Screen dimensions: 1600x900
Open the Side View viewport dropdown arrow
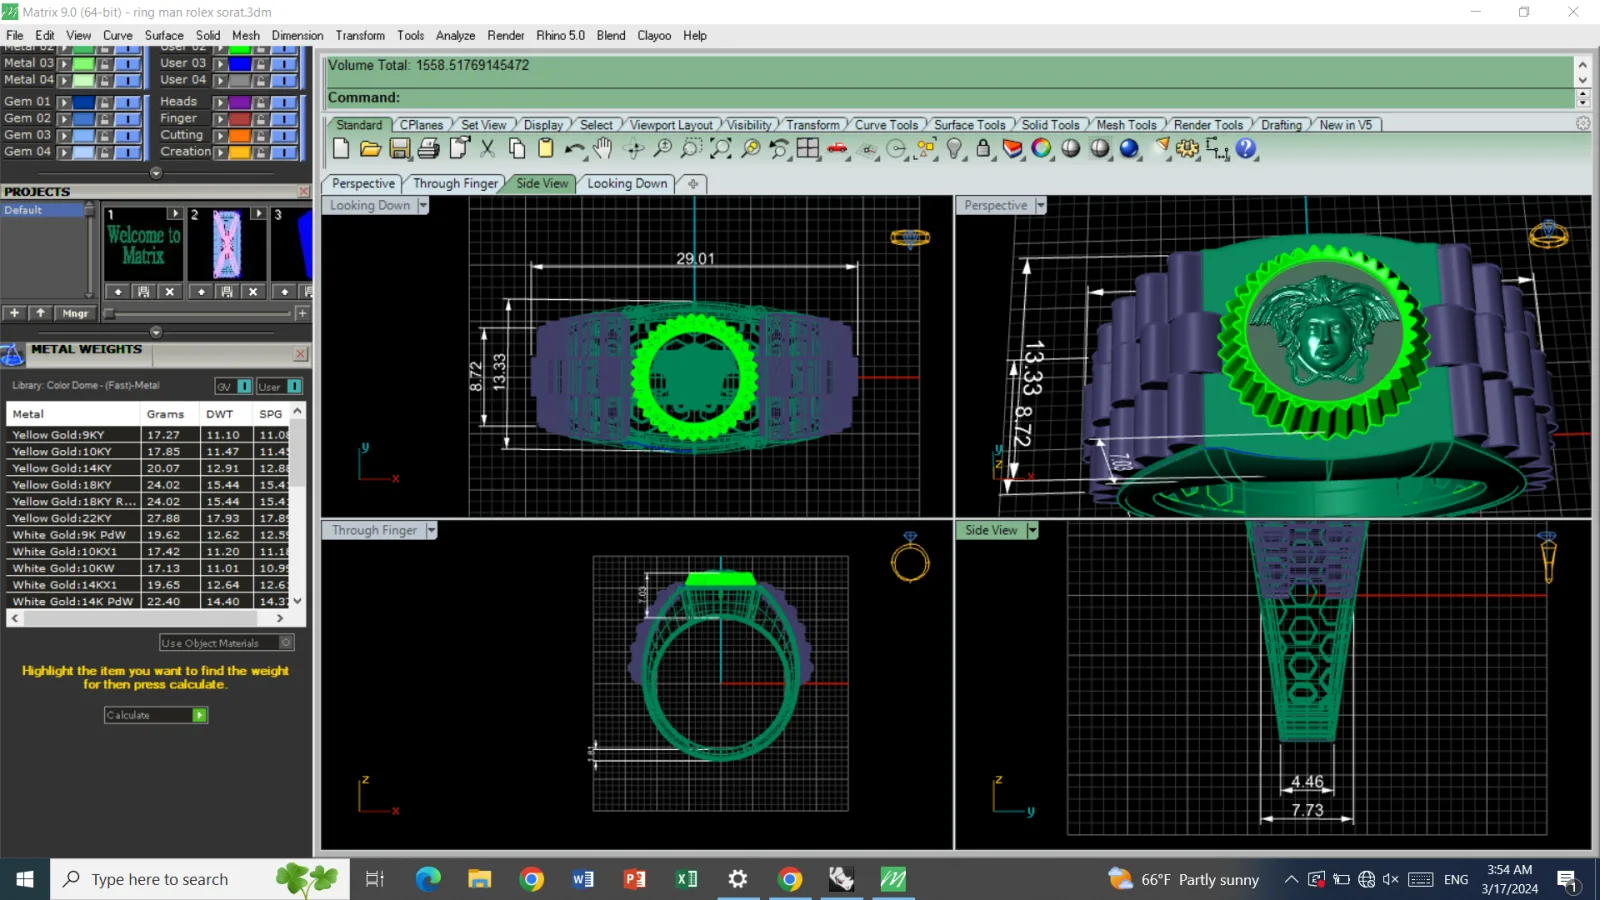1032,530
